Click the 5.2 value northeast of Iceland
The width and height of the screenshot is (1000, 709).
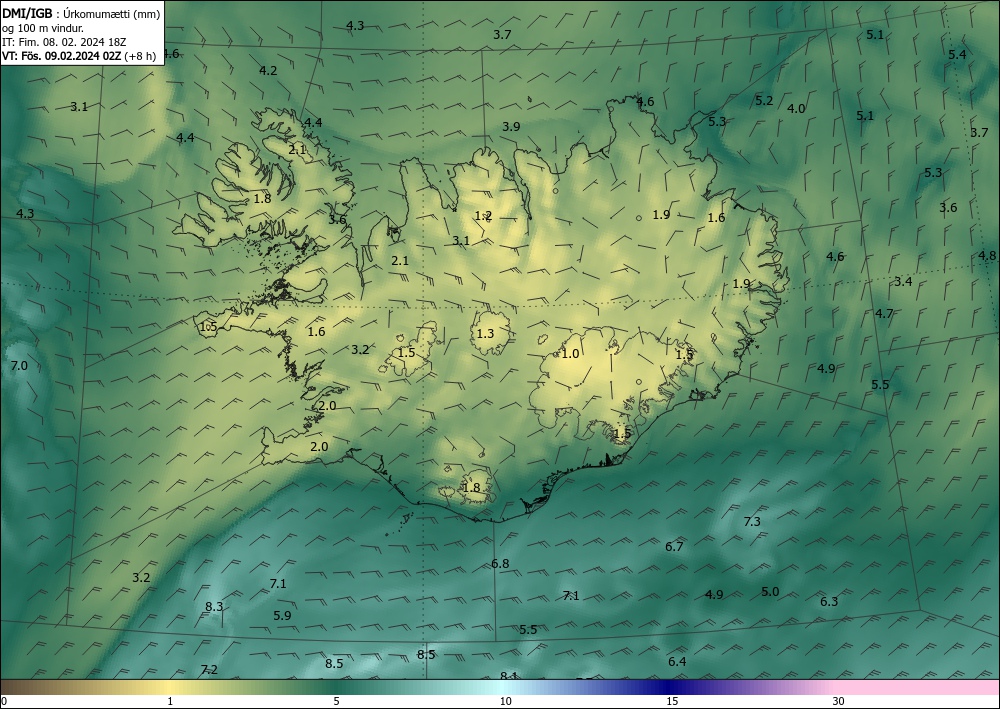764,101
